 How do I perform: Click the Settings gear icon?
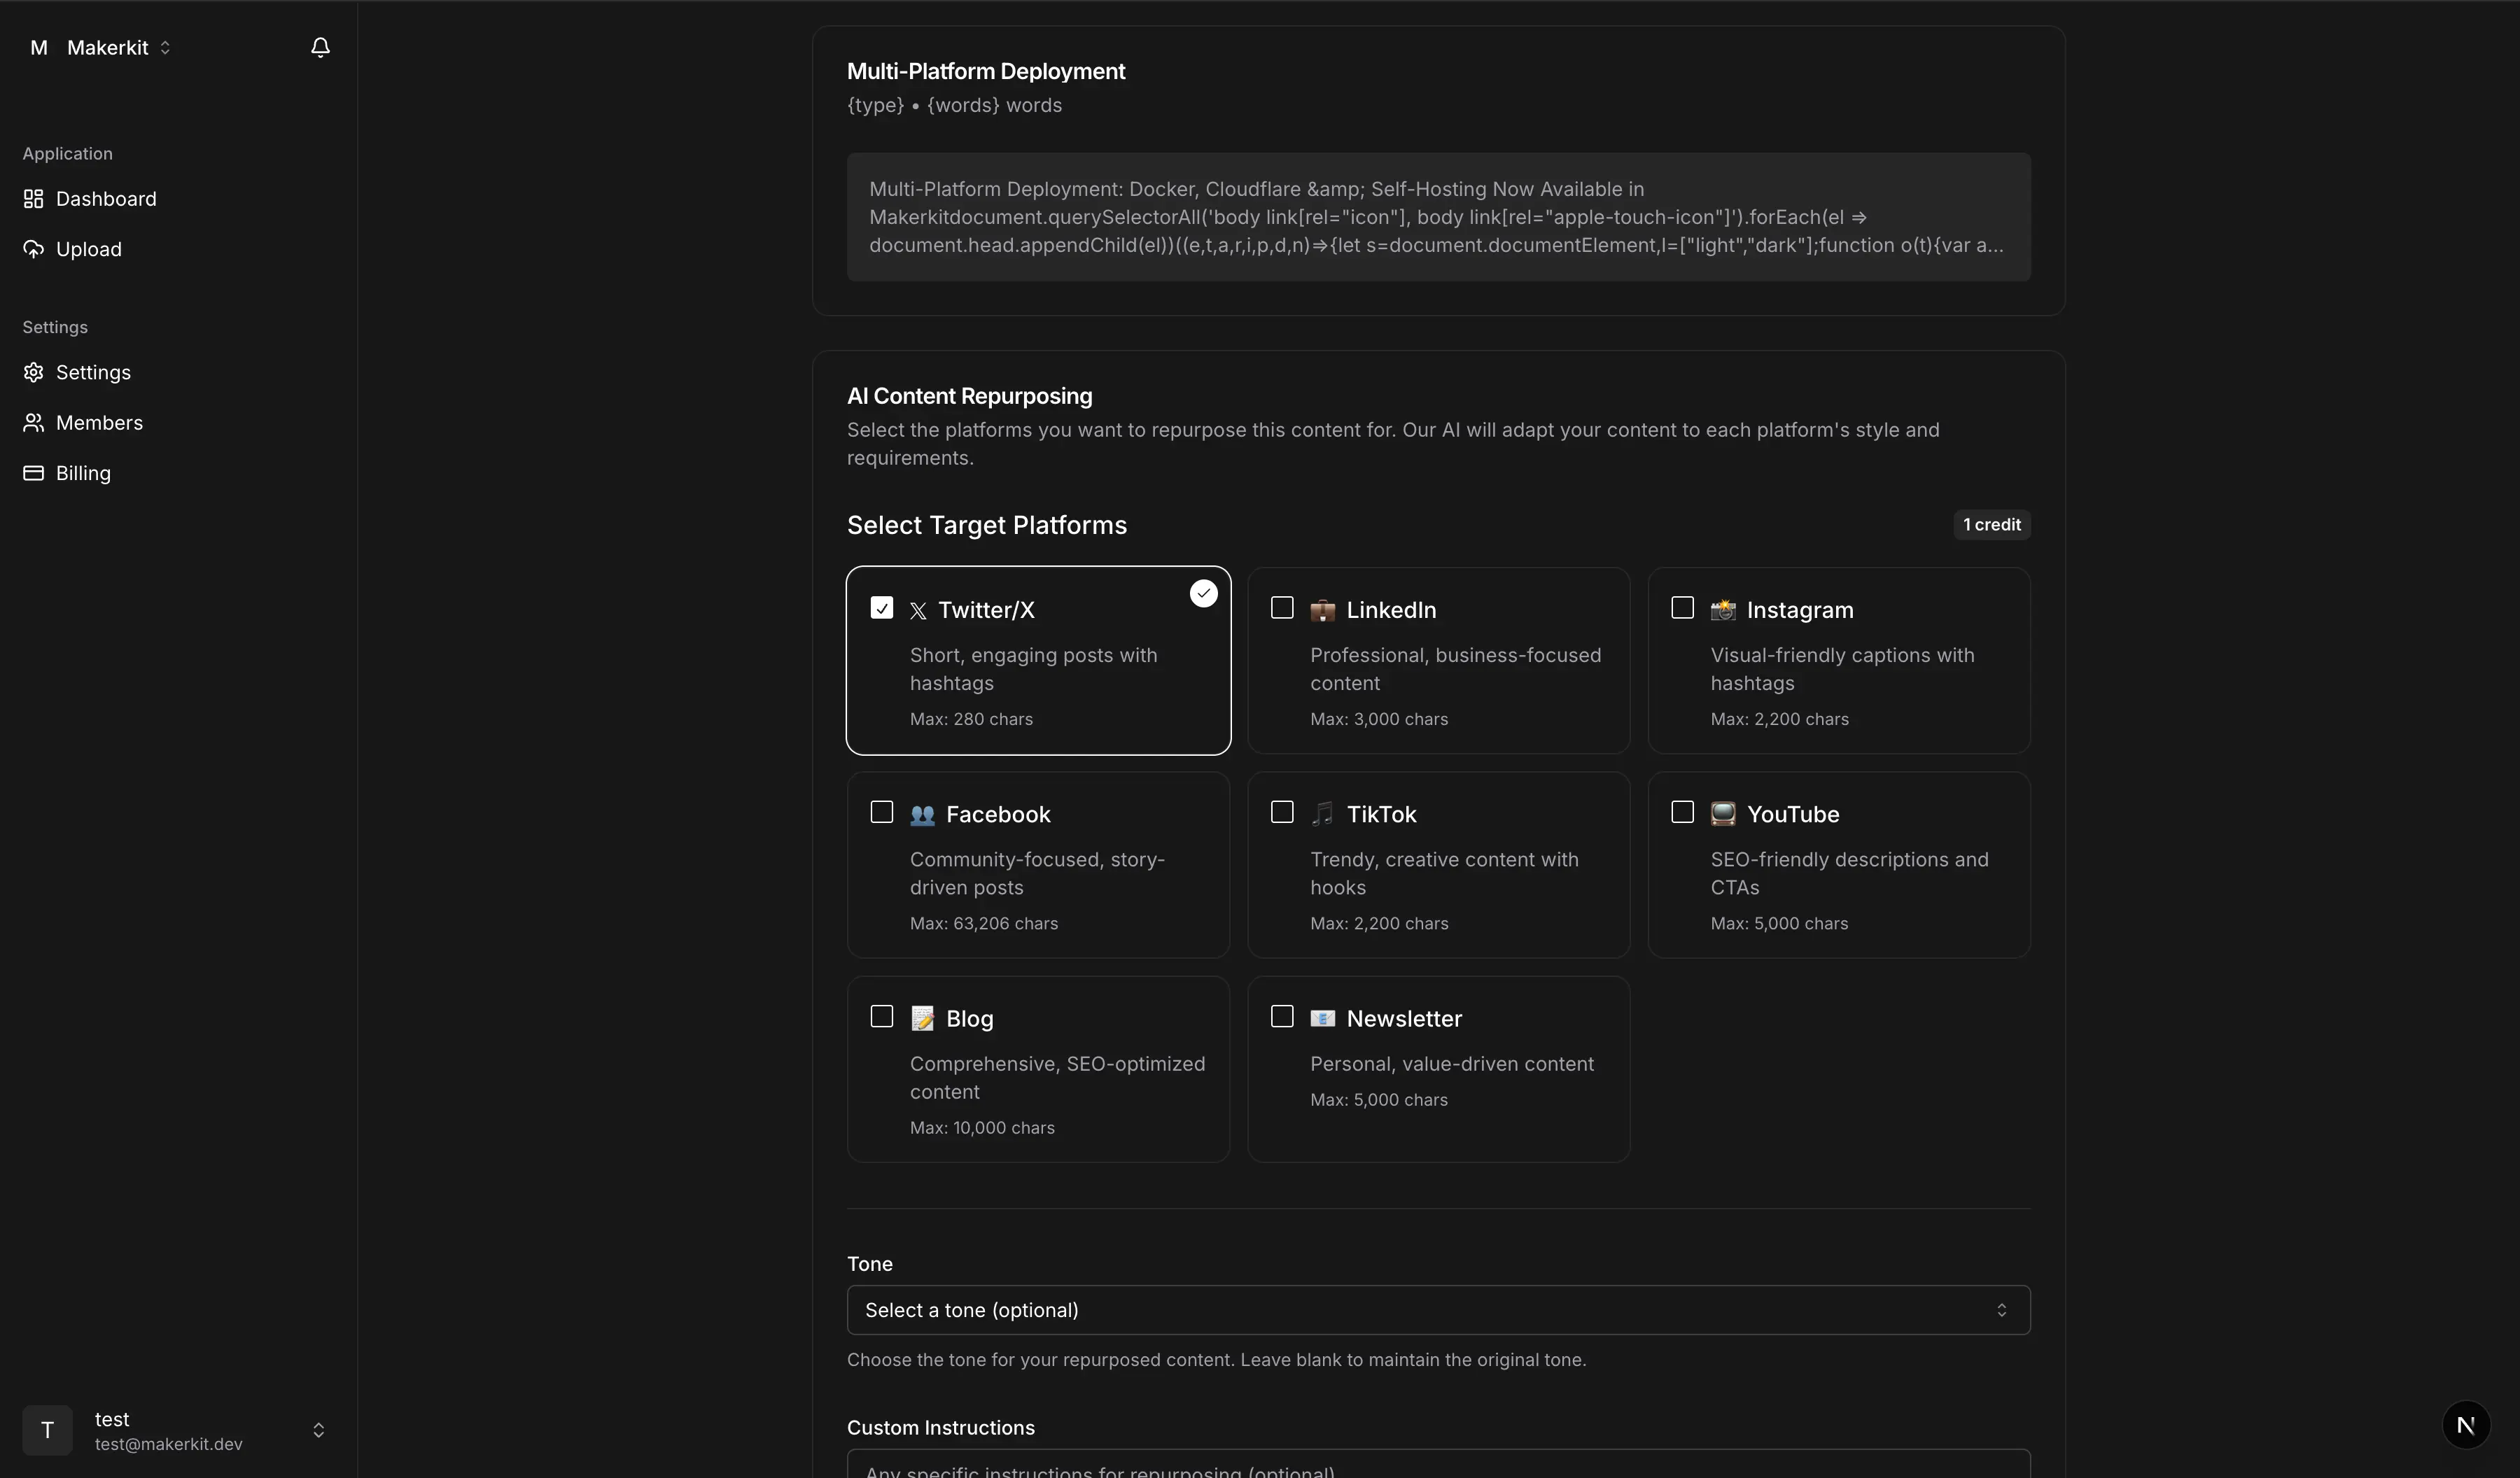click(x=33, y=372)
